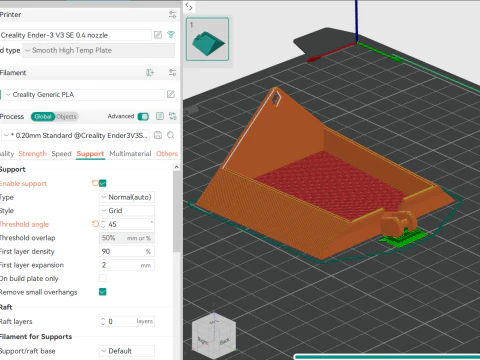The image size is (480, 360).
Task: Open the Support/raft base filament dropdown
Action: [x=127, y=351]
